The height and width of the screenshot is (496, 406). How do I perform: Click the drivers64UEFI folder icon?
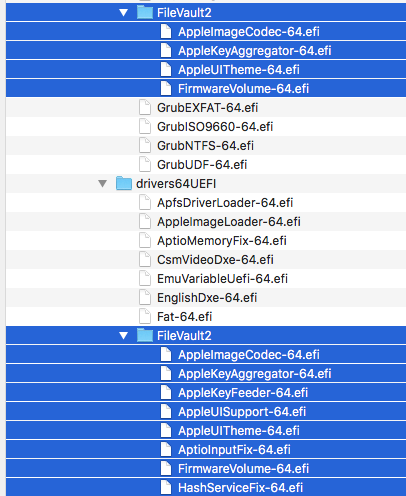coord(124,184)
